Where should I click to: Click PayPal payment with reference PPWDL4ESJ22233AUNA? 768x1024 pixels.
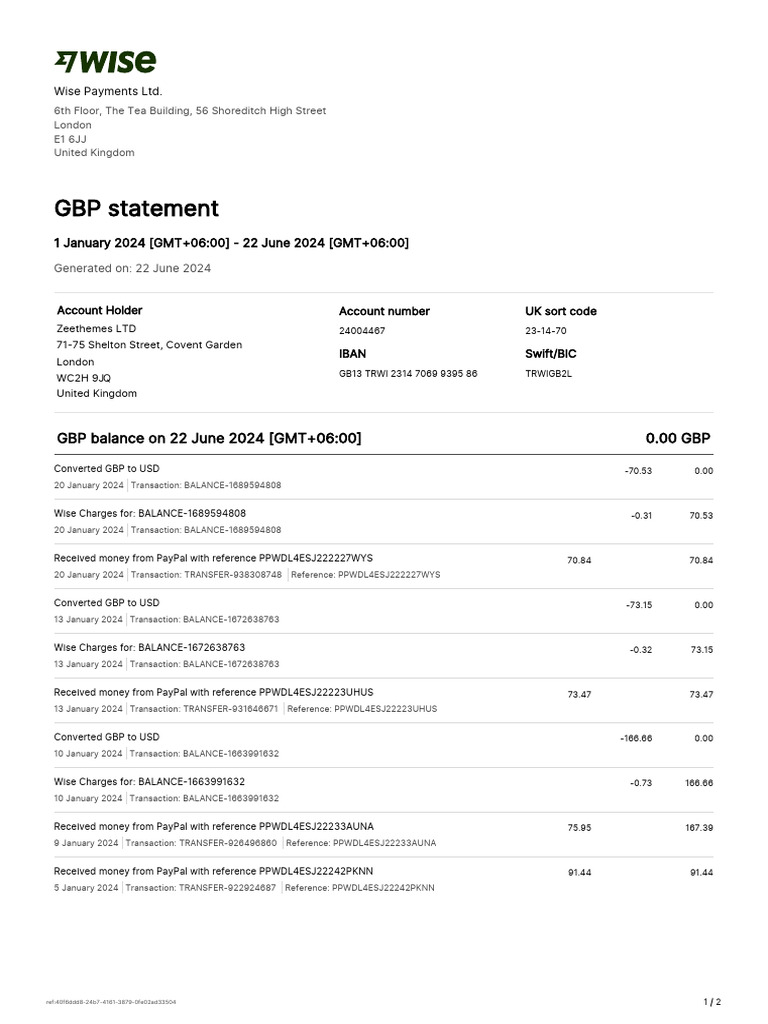[x=213, y=827]
